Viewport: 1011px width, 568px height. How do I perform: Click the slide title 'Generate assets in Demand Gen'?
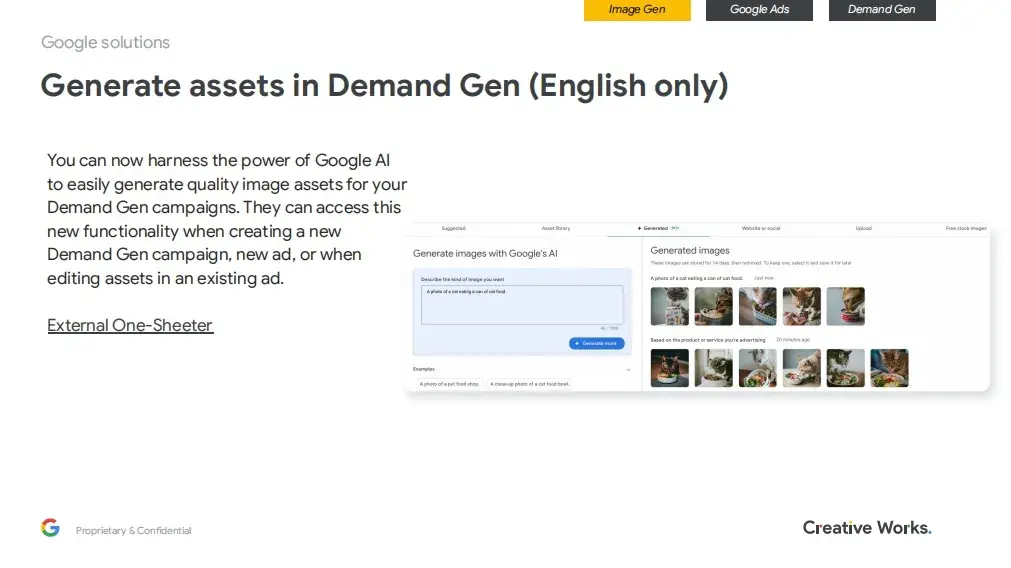point(280,86)
